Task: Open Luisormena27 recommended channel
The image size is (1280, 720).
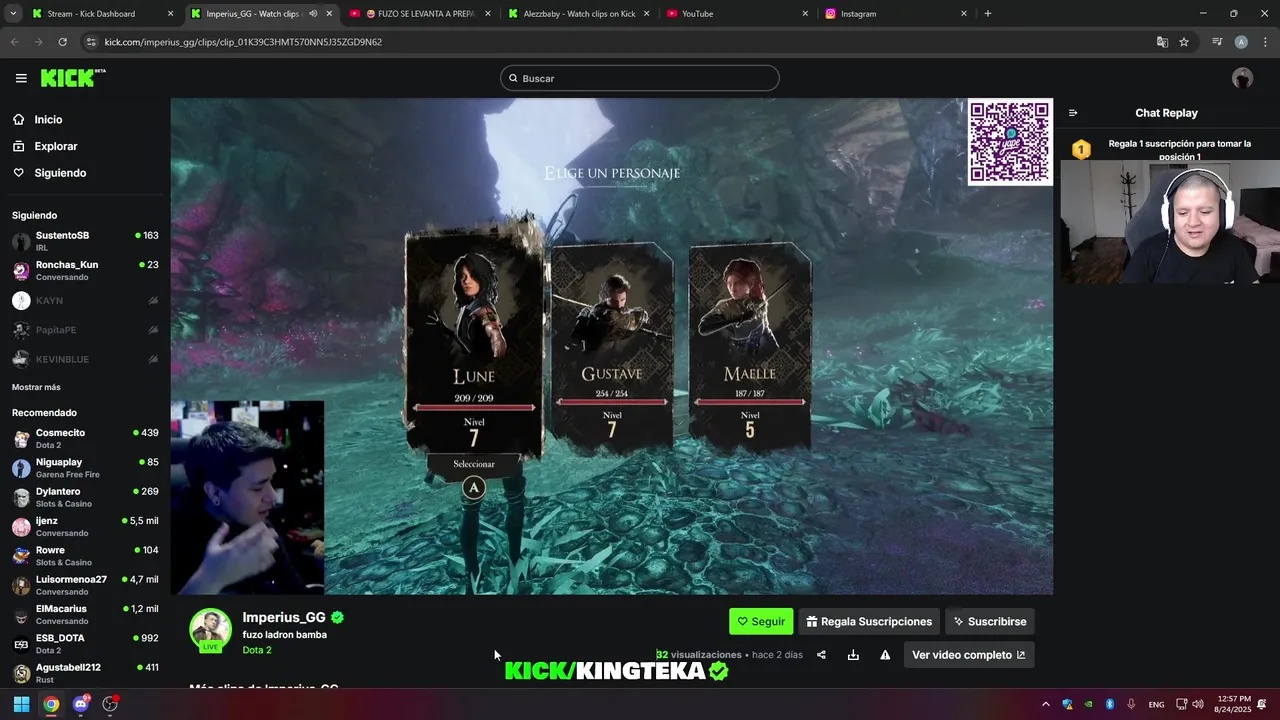Action: coord(85,585)
